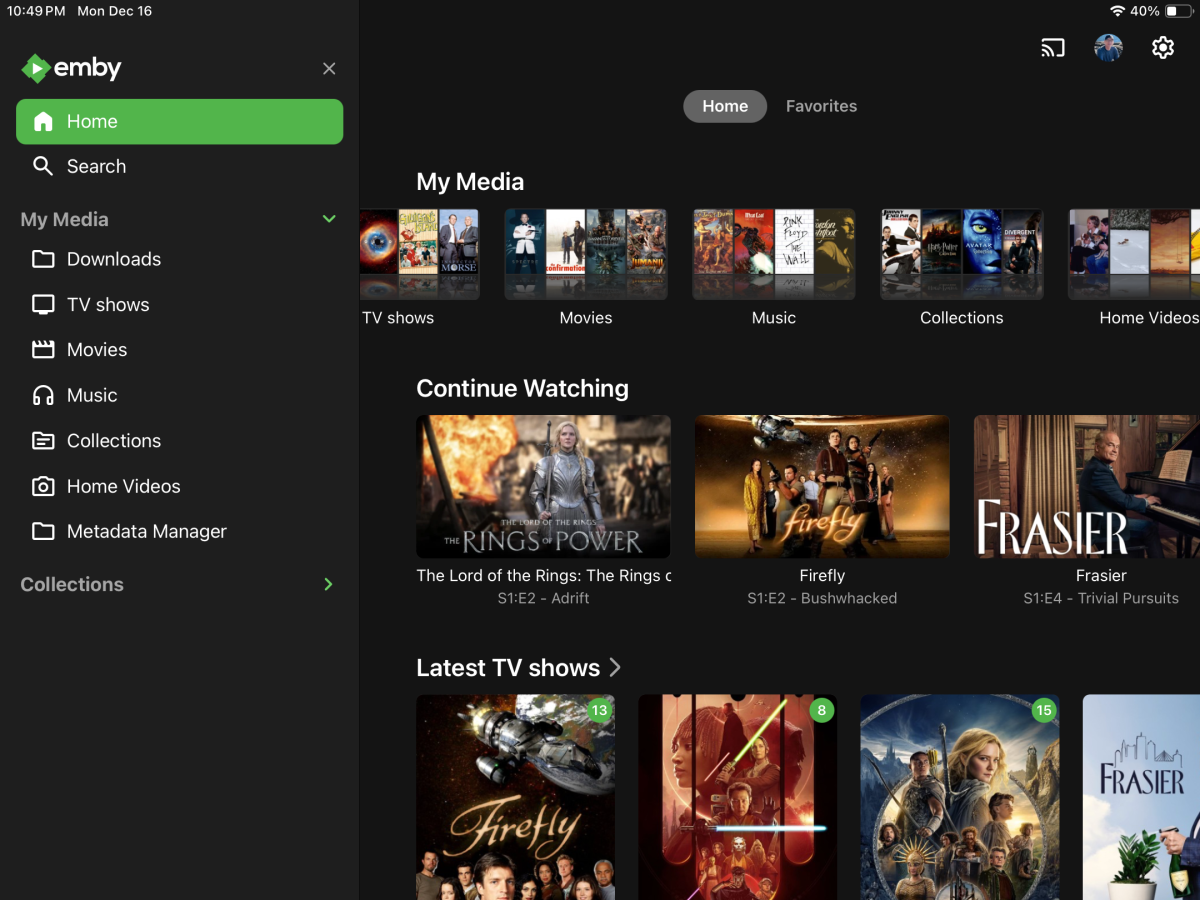This screenshot has height=900, width=1200.
Task: Tap the Cast to device icon
Action: (x=1053, y=47)
